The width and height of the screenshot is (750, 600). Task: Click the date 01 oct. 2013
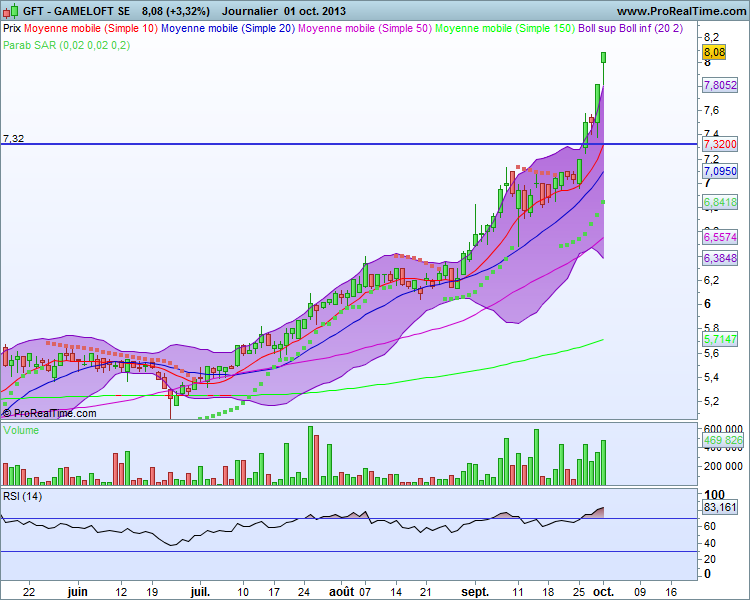click(x=315, y=11)
